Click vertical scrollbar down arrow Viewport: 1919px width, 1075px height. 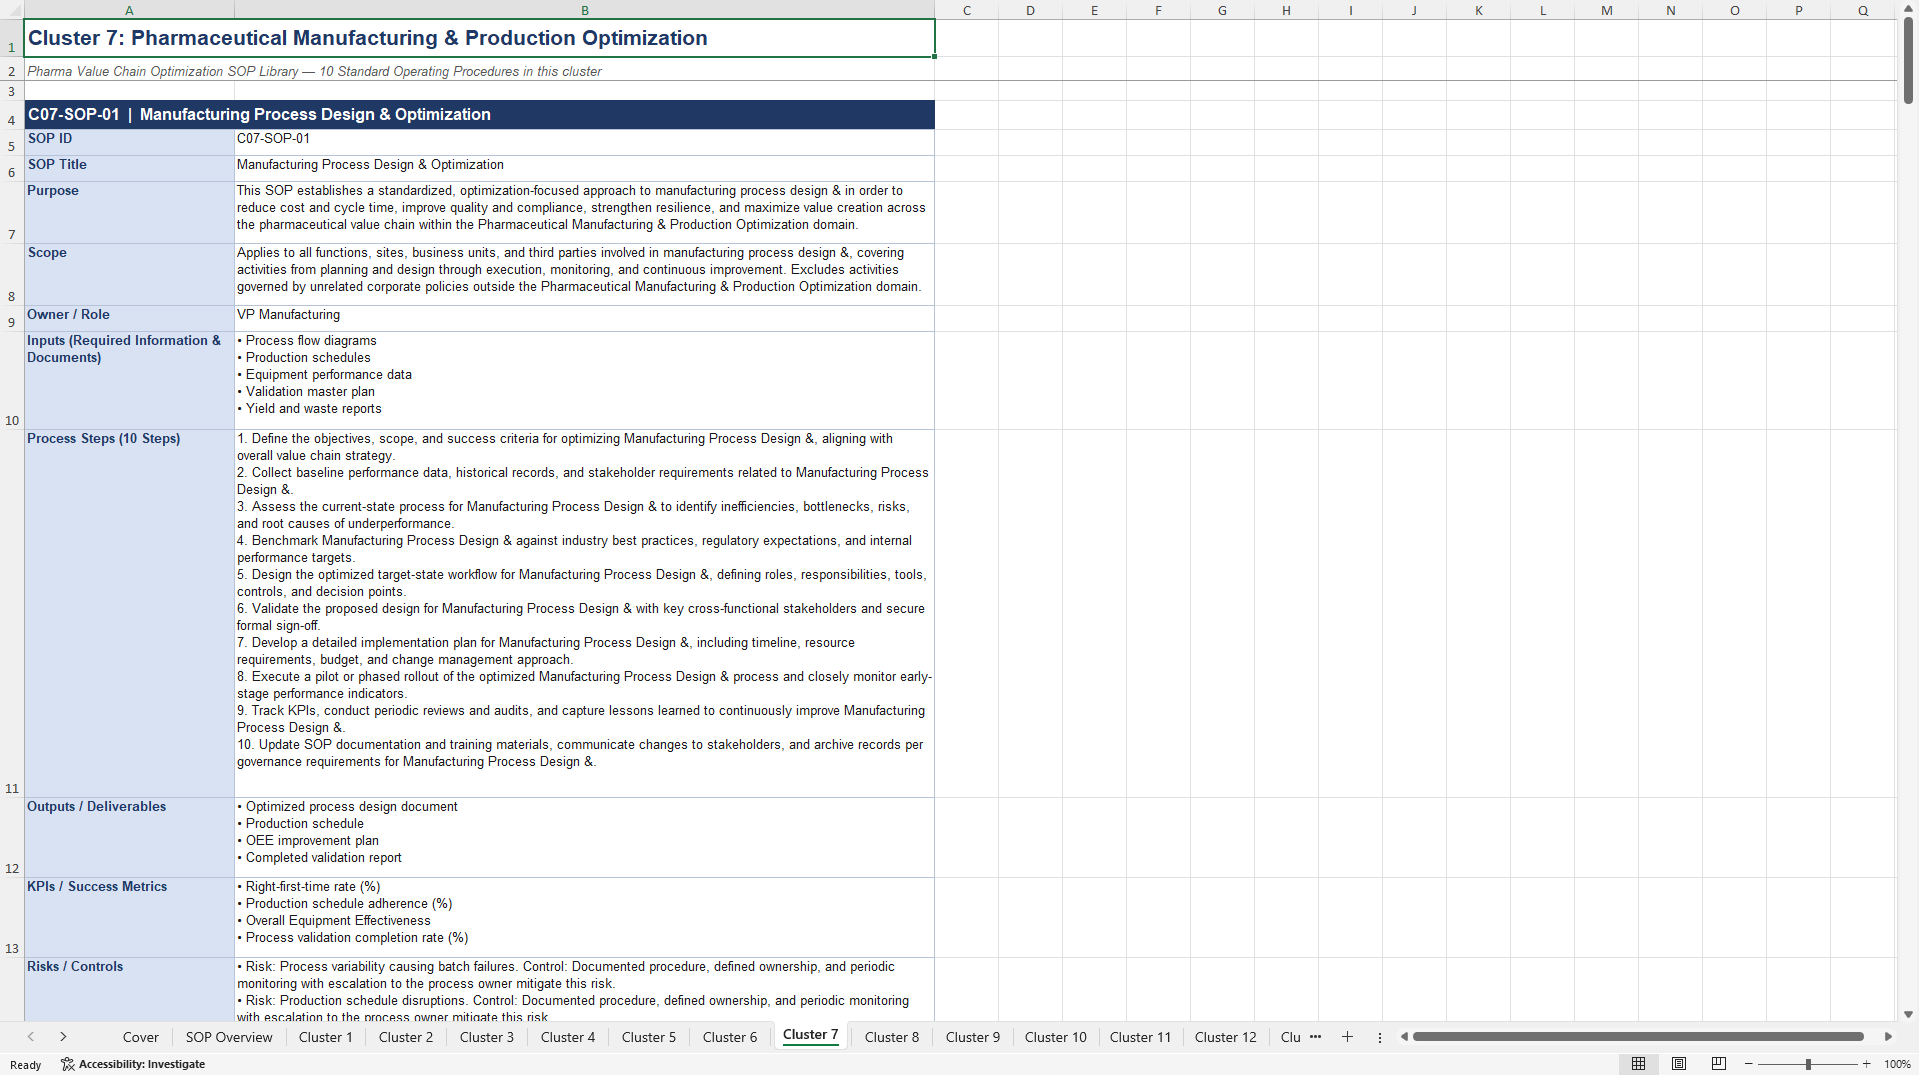tap(1908, 1014)
